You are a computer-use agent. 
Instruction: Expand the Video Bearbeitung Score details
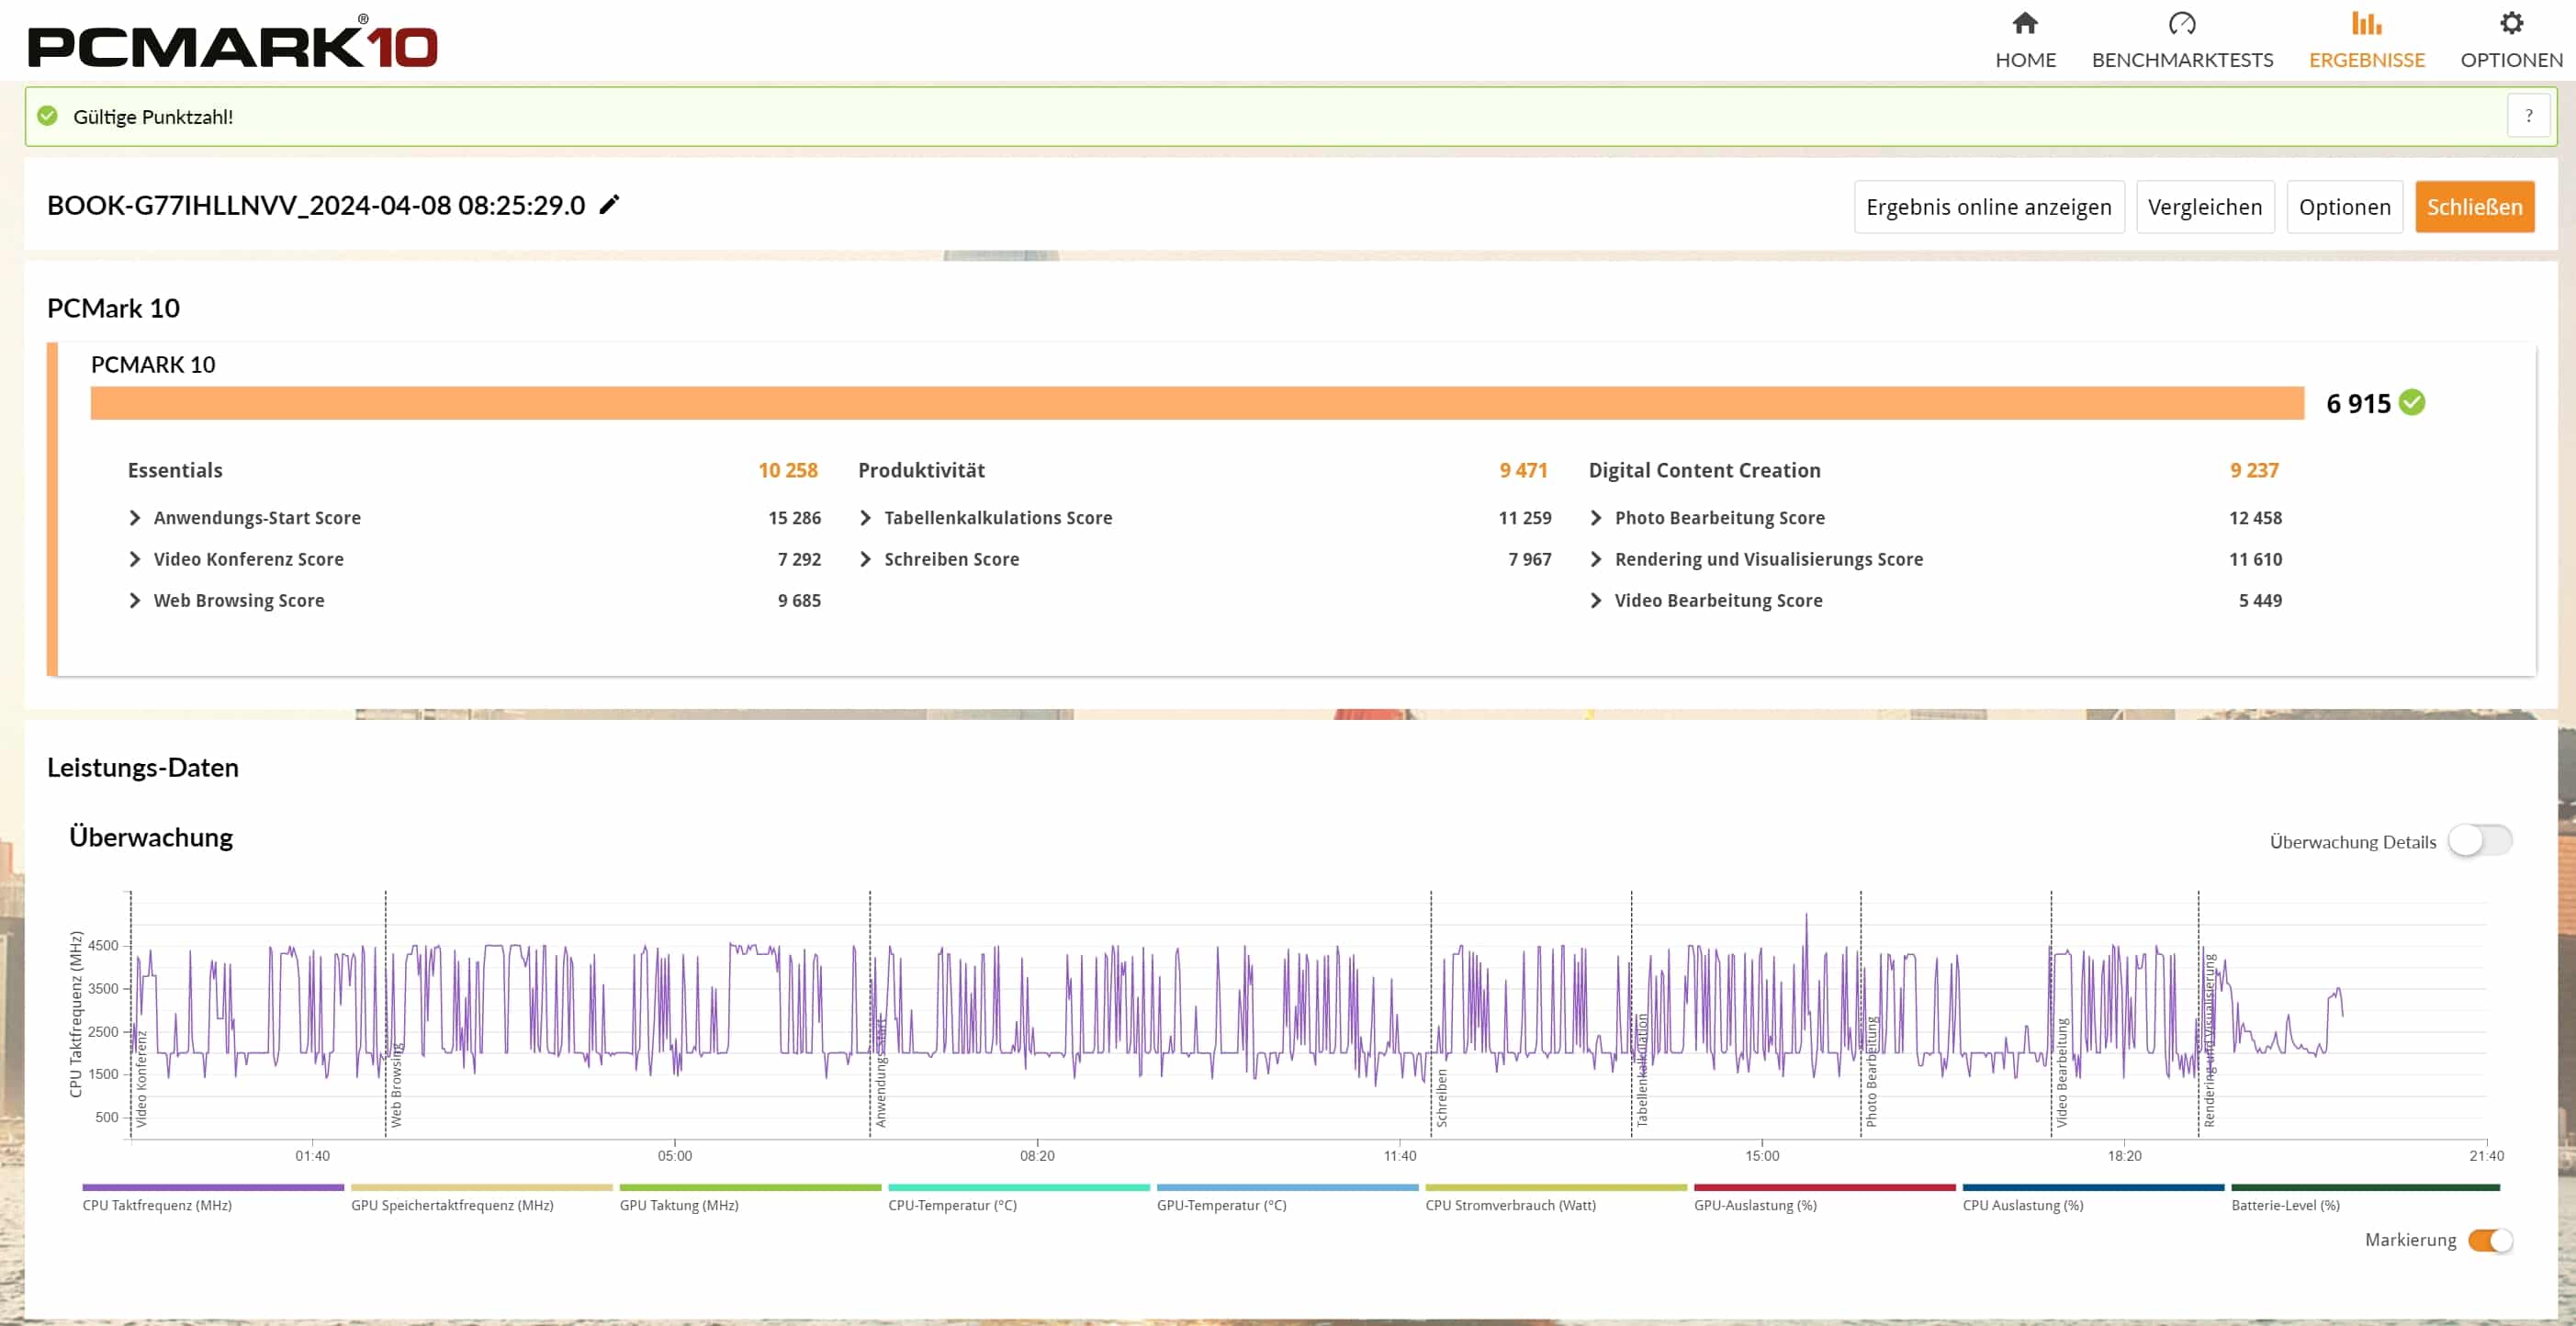[x=1595, y=600]
